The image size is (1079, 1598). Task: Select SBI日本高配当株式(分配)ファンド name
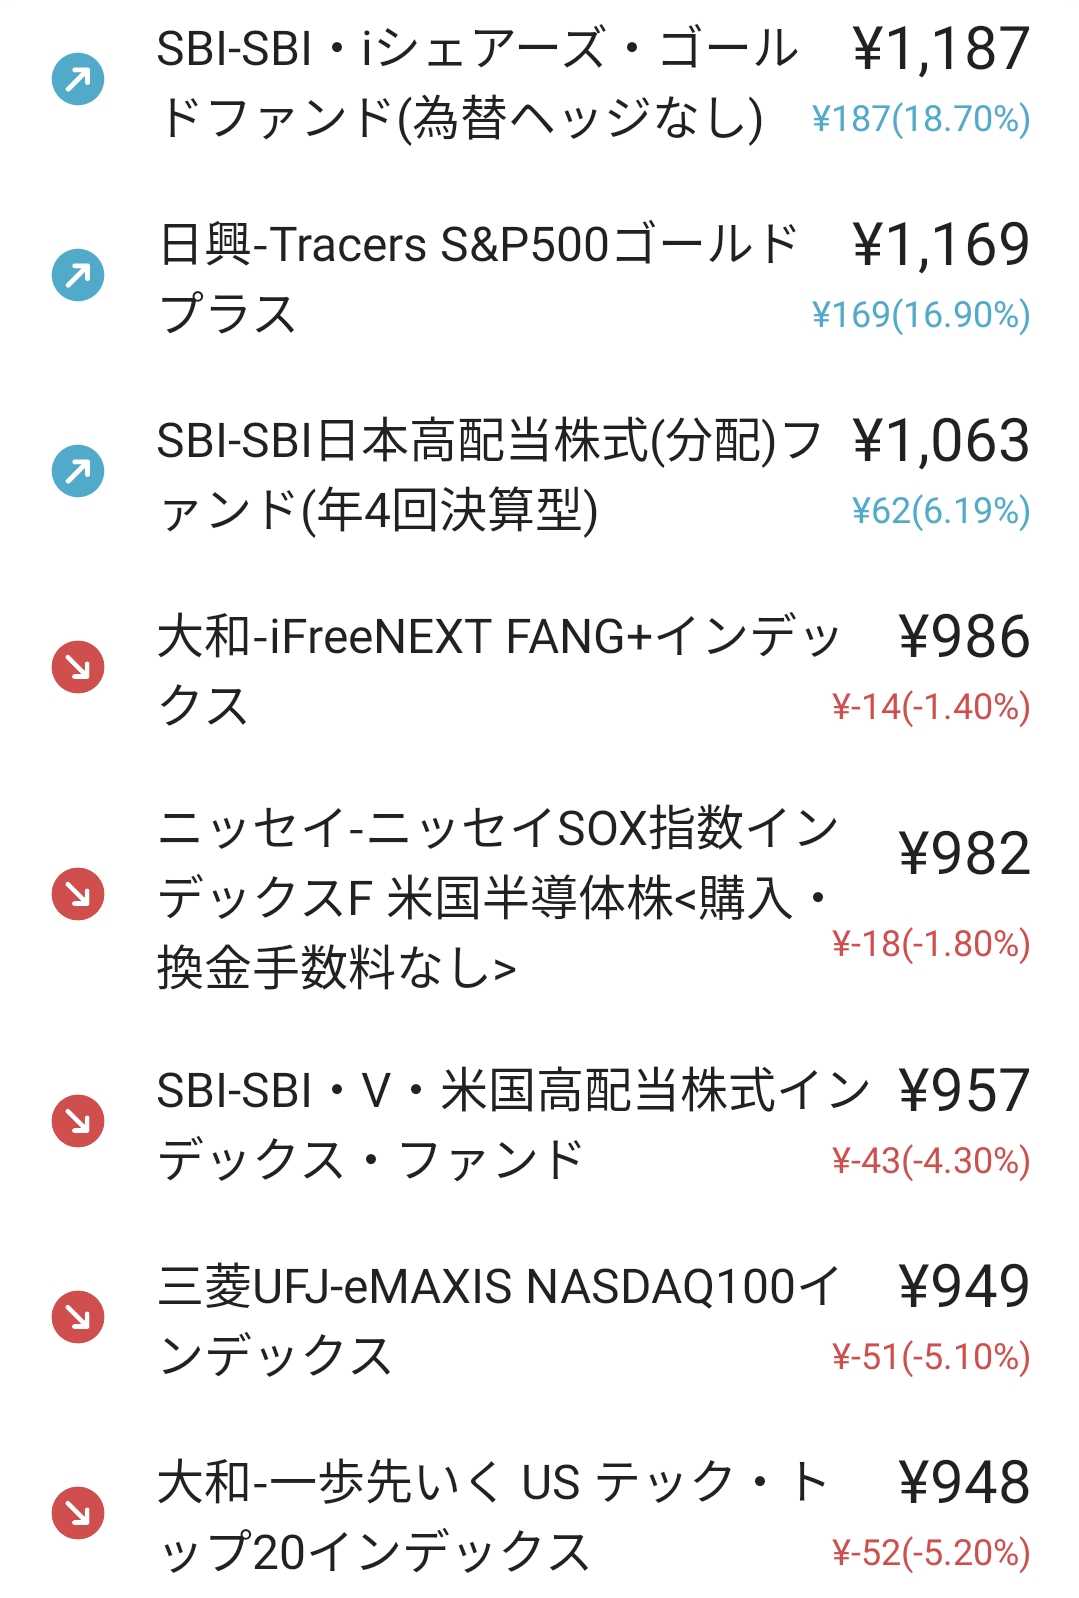tap(490, 475)
